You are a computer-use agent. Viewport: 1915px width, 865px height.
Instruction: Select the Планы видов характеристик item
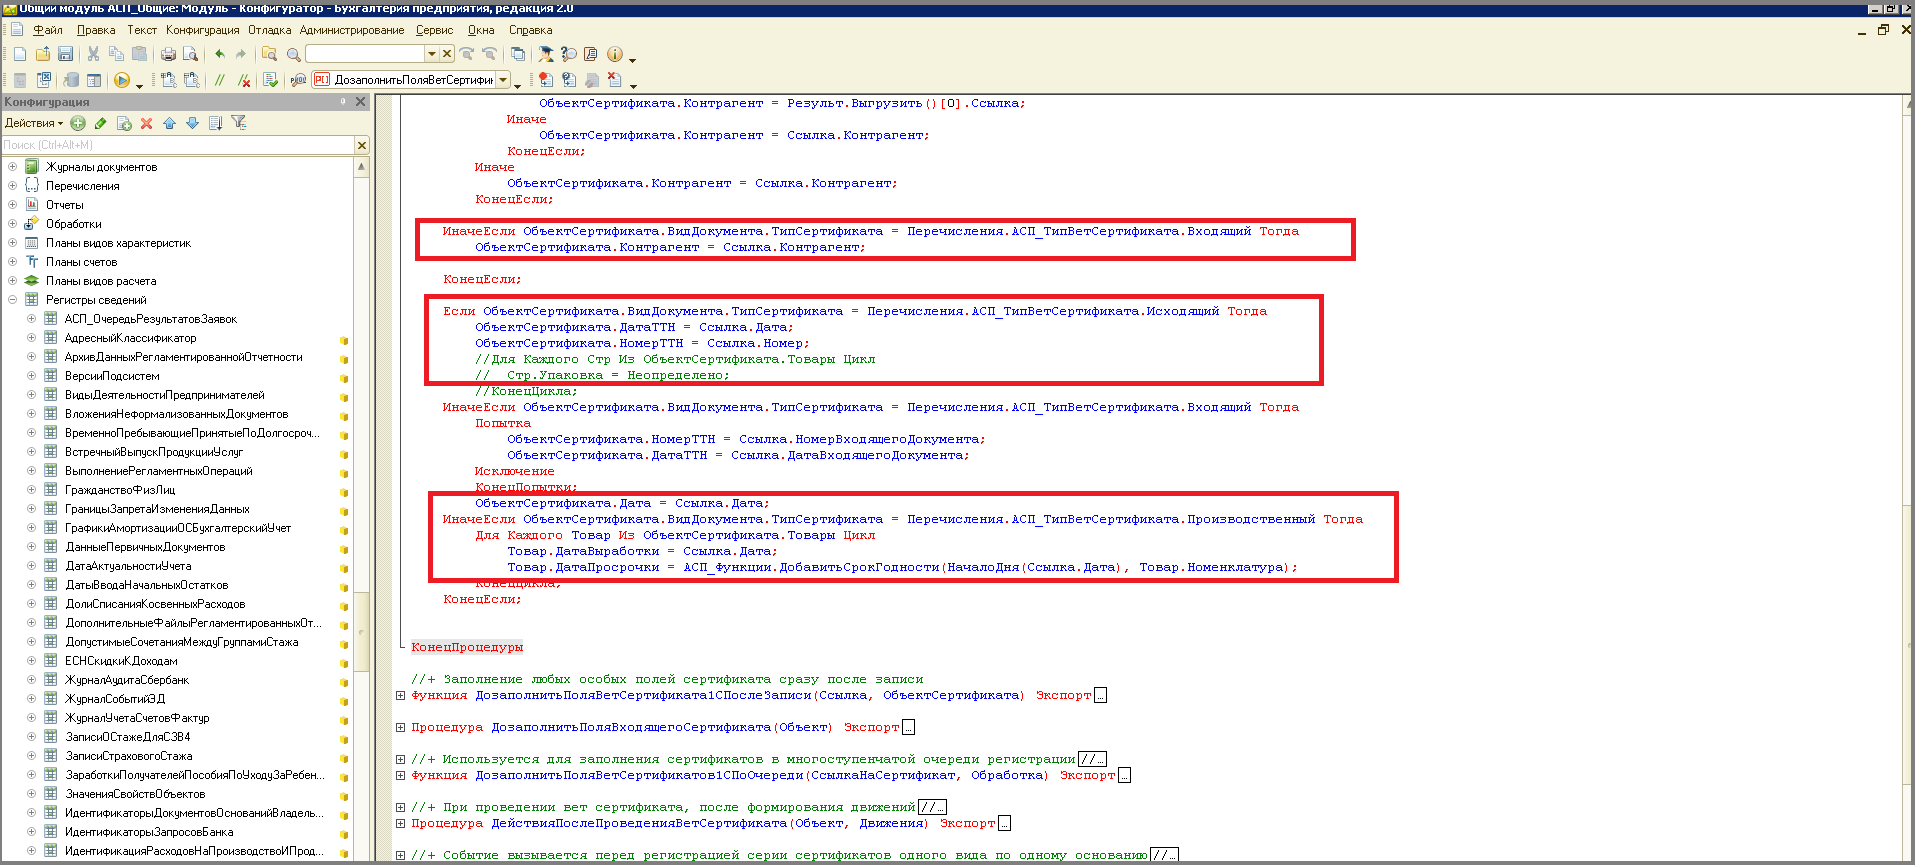118,243
